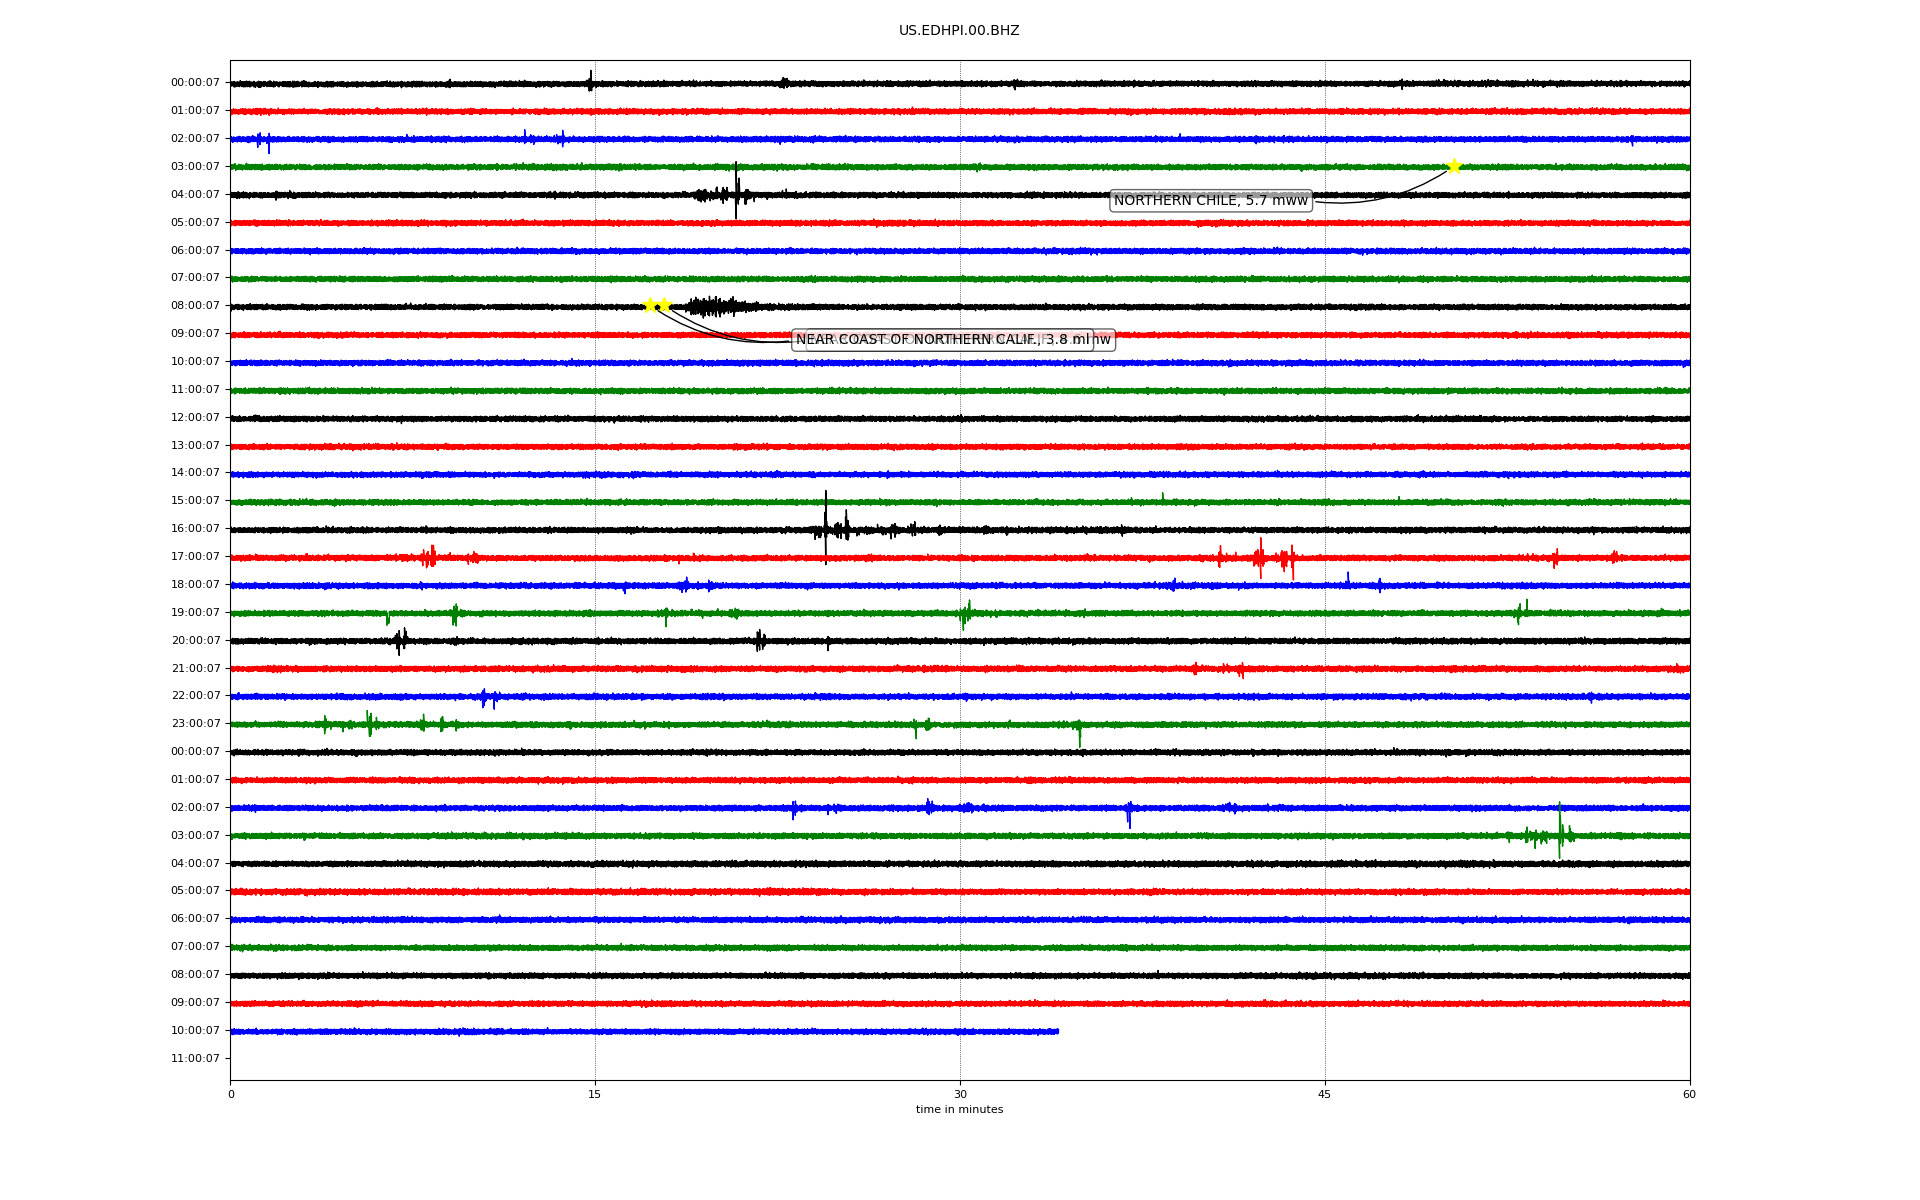The height and width of the screenshot is (1200, 1920).
Task: Click the leftmost yellow star on the 08:00:07 trace
Action: click(x=650, y=305)
